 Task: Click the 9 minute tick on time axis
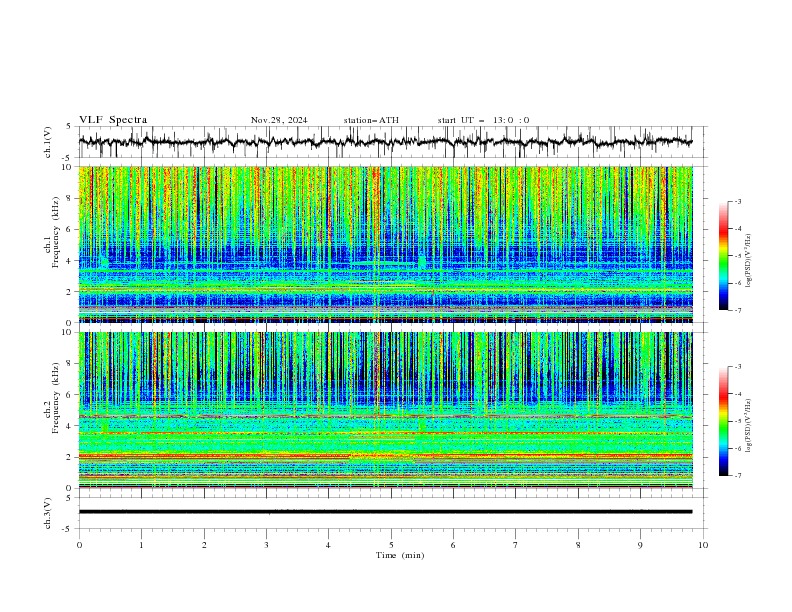pos(640,545)
